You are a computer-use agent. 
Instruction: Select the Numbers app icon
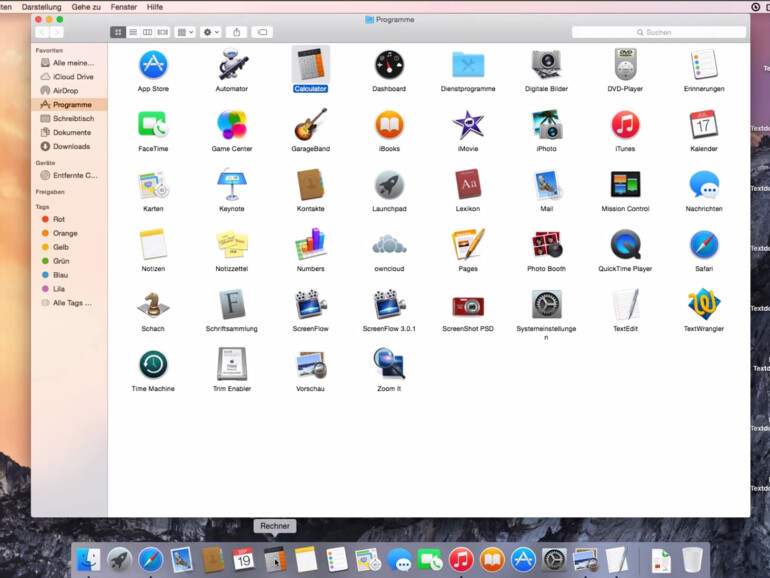[x=310, y=245]
